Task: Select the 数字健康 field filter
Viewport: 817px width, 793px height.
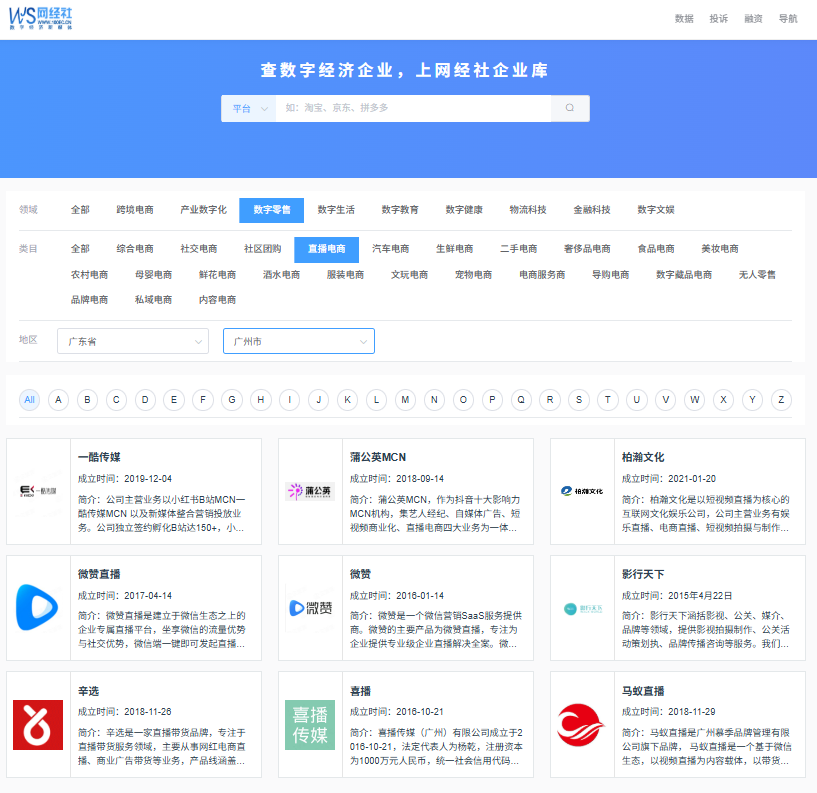Action: [464, 210]
